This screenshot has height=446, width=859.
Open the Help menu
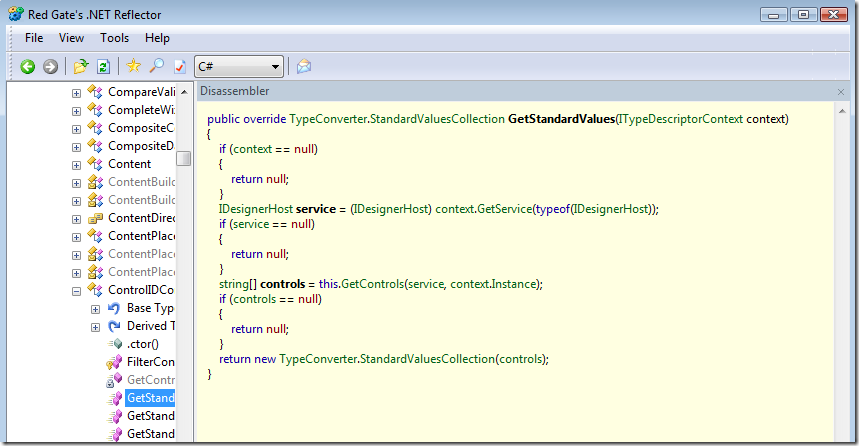157,38
